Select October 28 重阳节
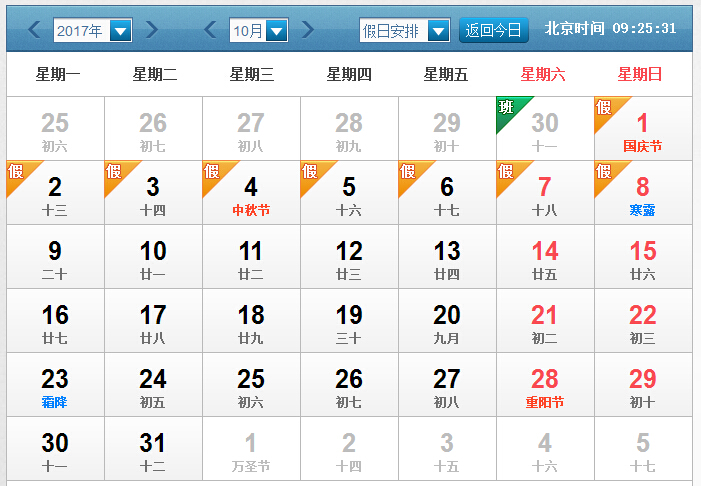The height and width of the screenshot is (486, 701). pyautogui.click(x=545, y=385)
